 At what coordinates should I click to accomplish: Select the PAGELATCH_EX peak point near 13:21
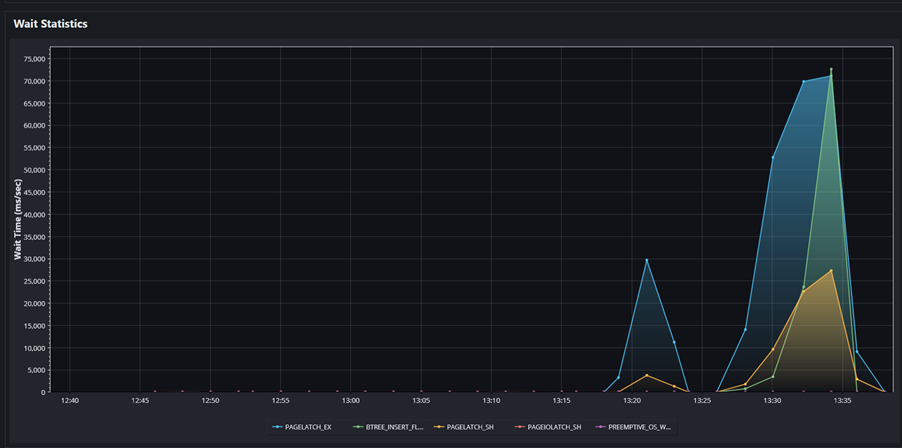click(647, 260)
